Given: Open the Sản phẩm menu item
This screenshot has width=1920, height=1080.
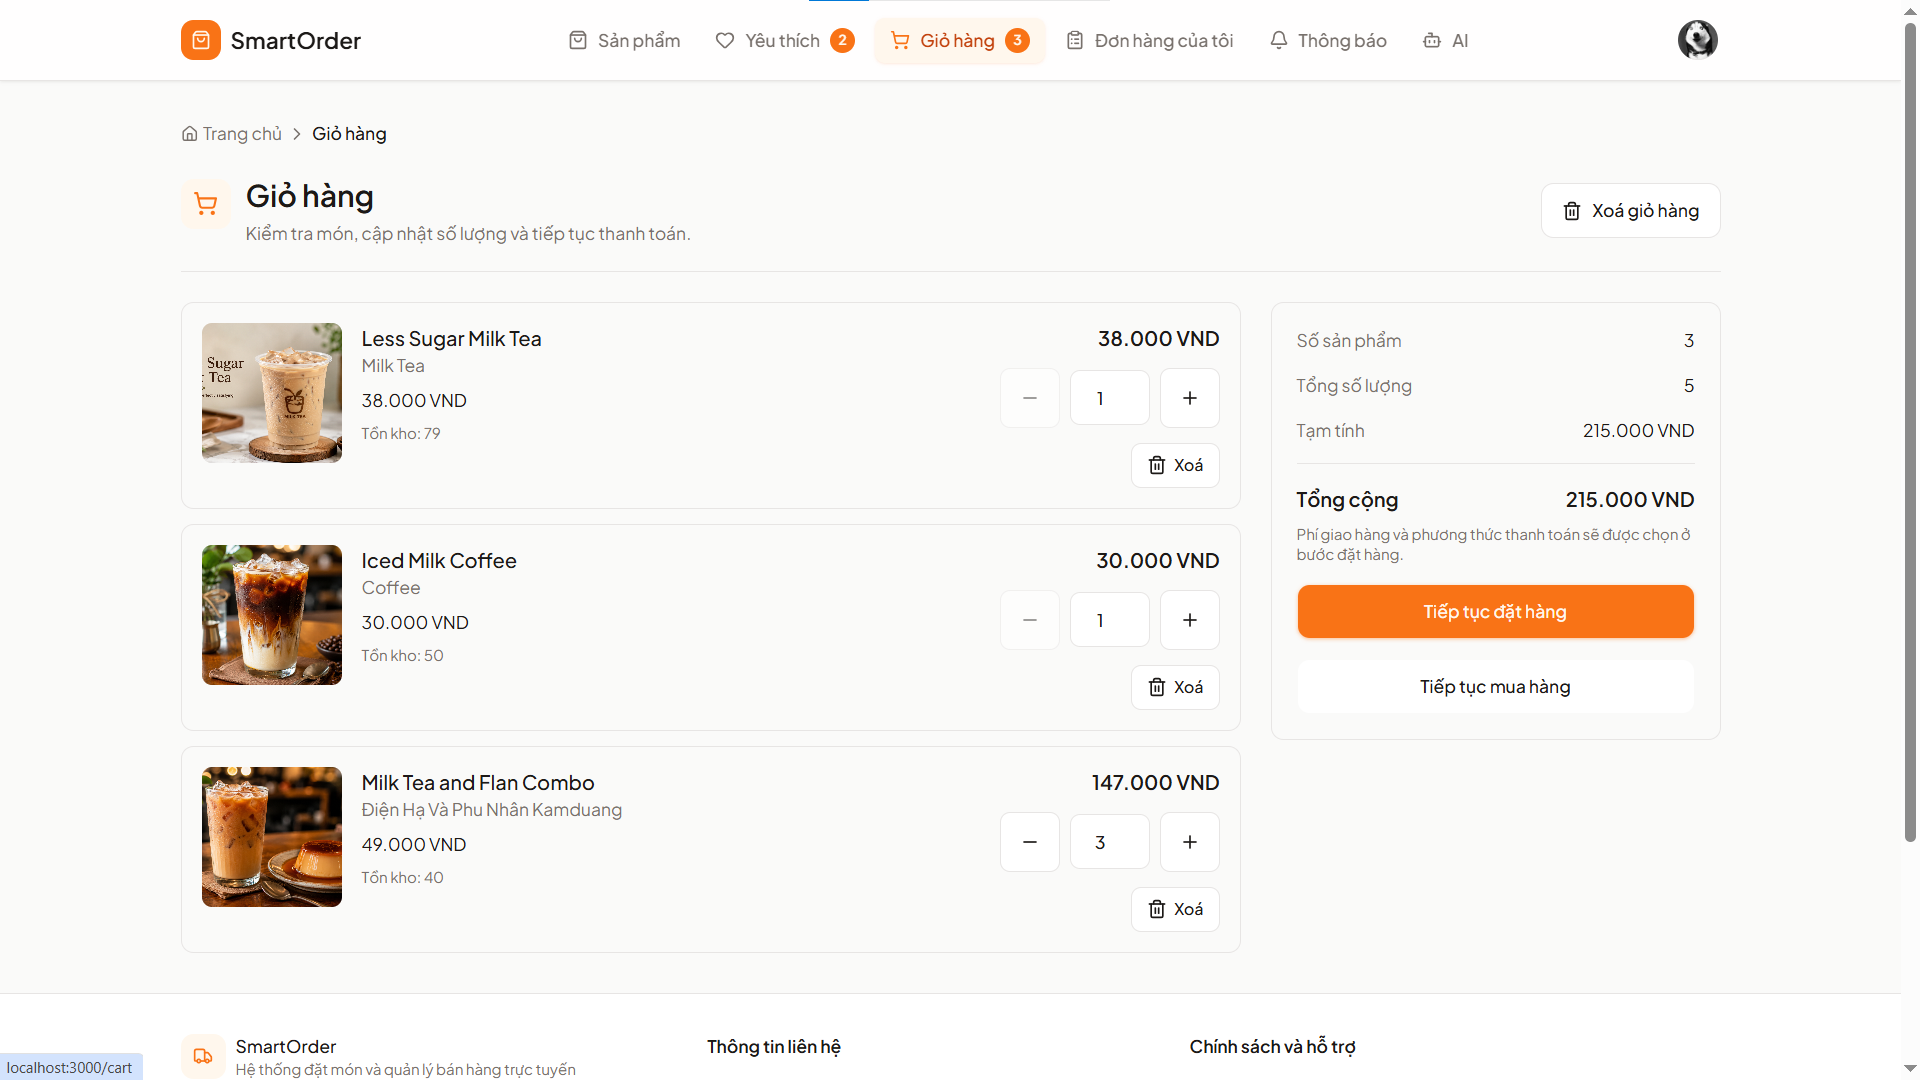Looking at the screenshot, I should click(x=624, y=40).
